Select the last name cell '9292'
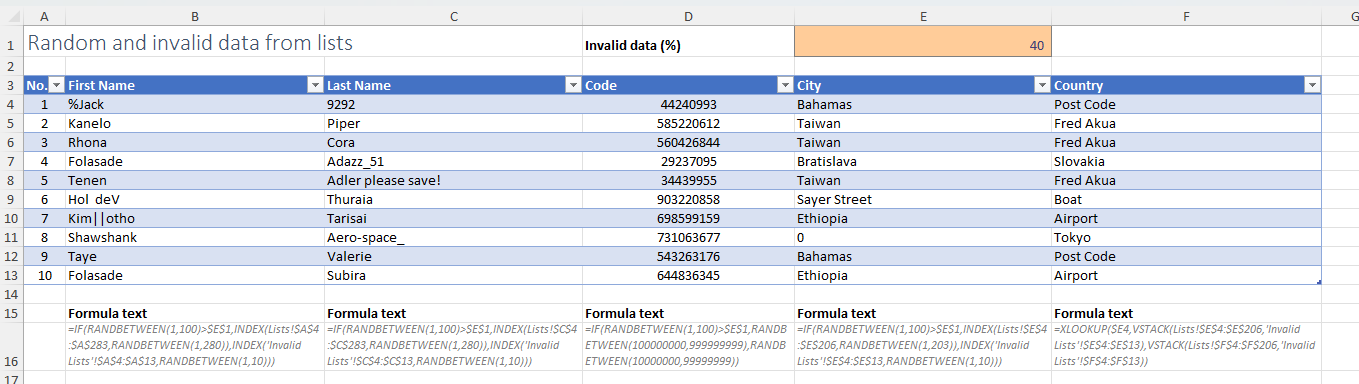Viewport: 1359px width, 384px height. coord(453,105)
